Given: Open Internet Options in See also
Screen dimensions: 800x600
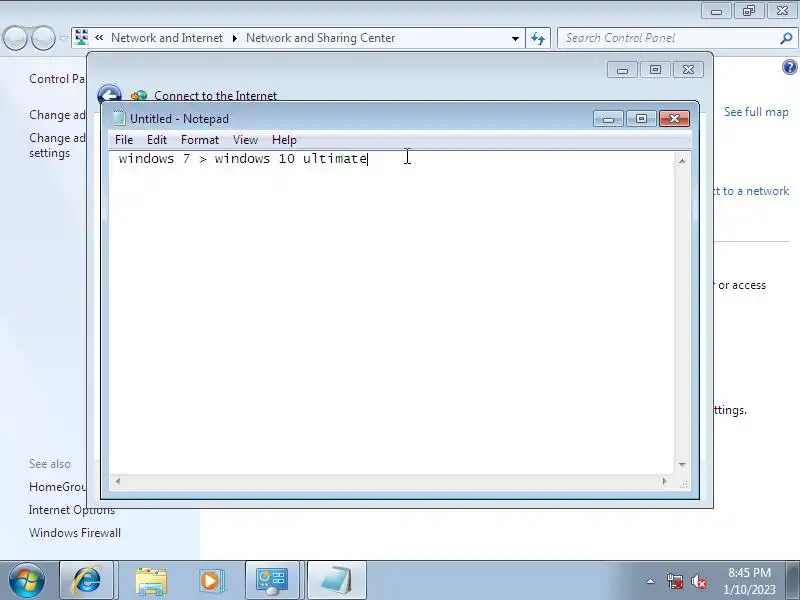Looking at the screenshot, I should (71, 510).
